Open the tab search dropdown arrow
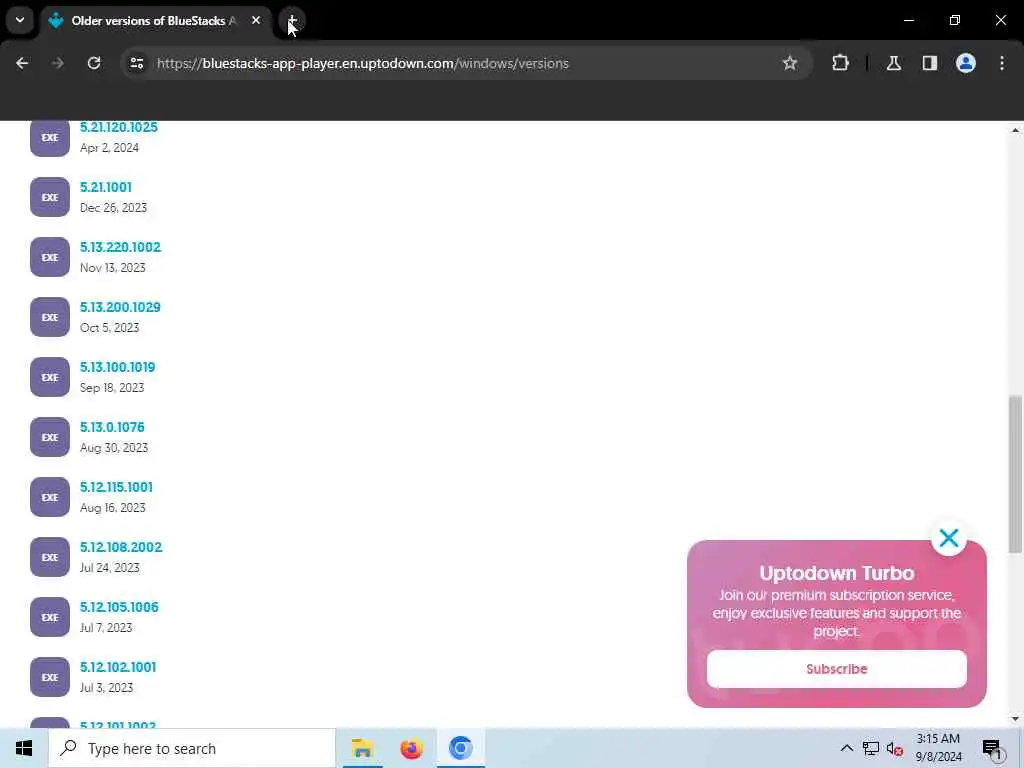 (20, 20)
